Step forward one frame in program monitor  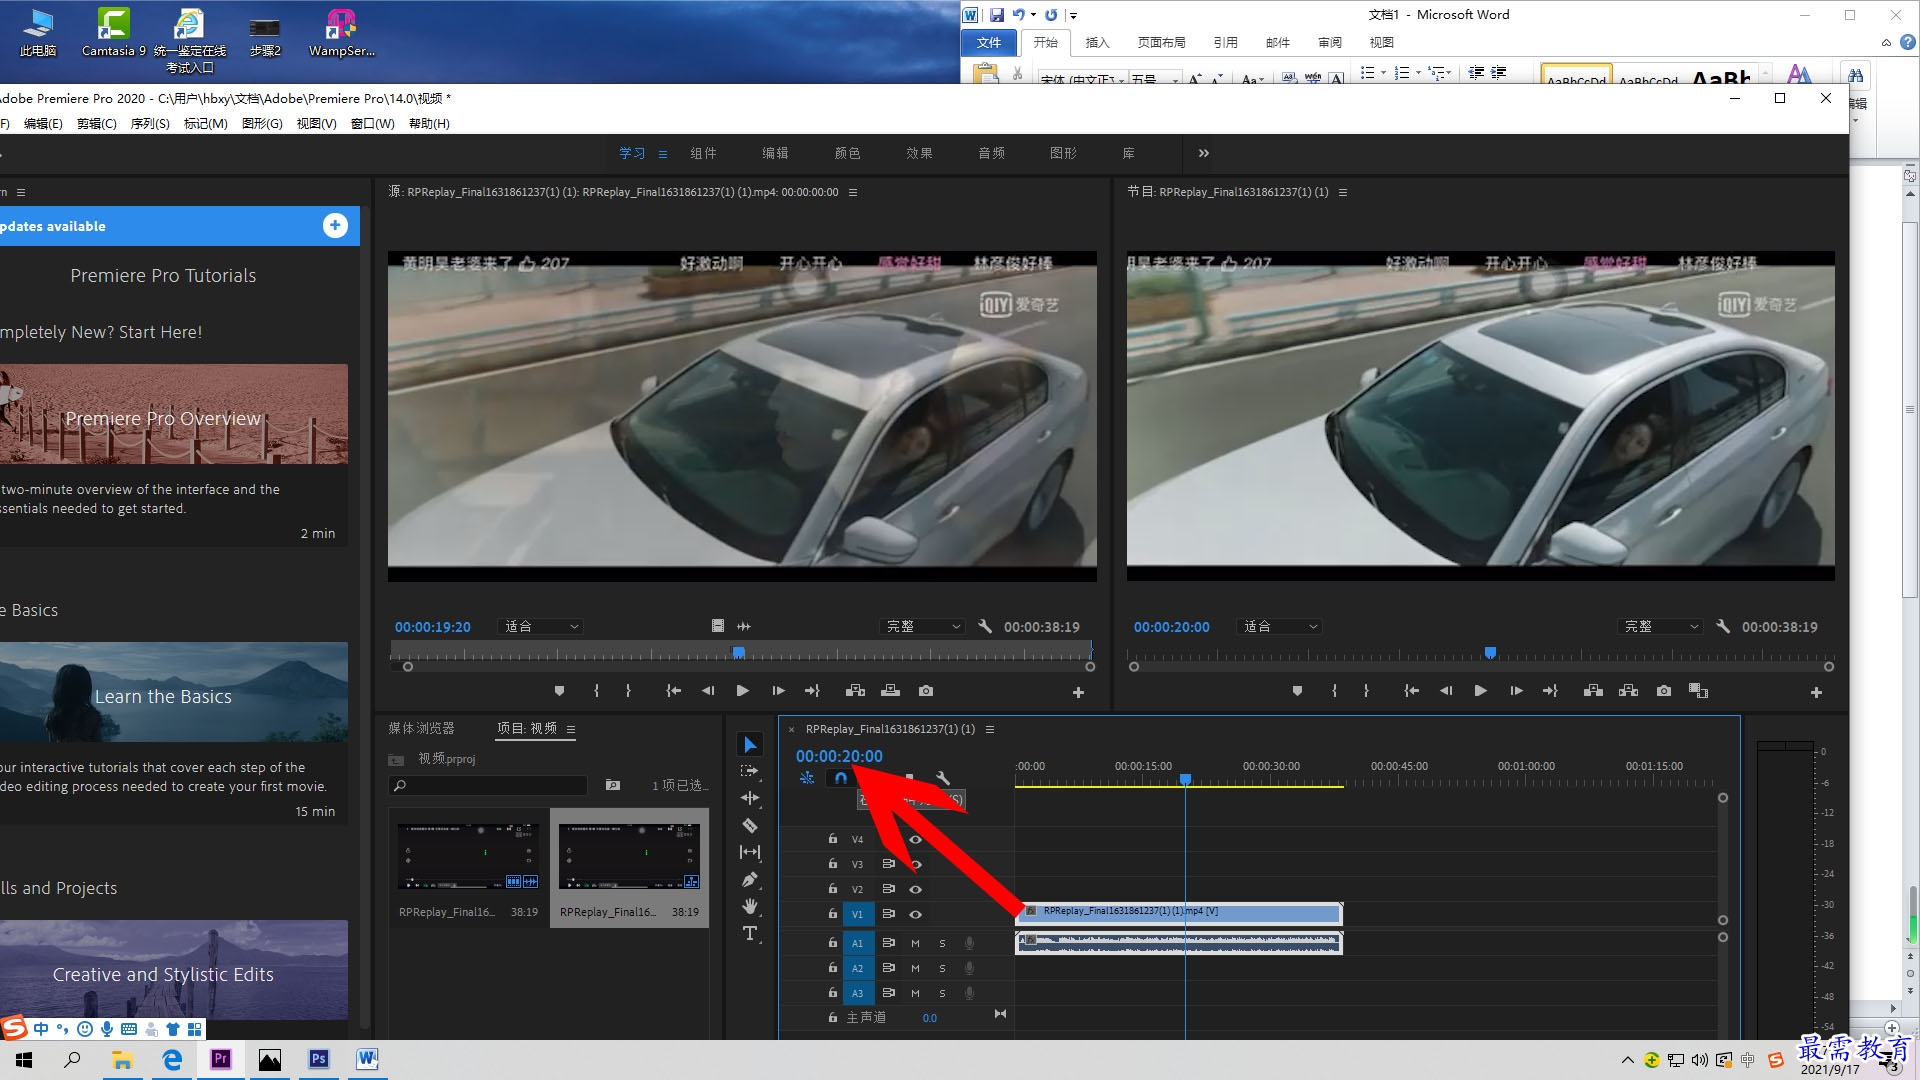[x=1516, y=691]
